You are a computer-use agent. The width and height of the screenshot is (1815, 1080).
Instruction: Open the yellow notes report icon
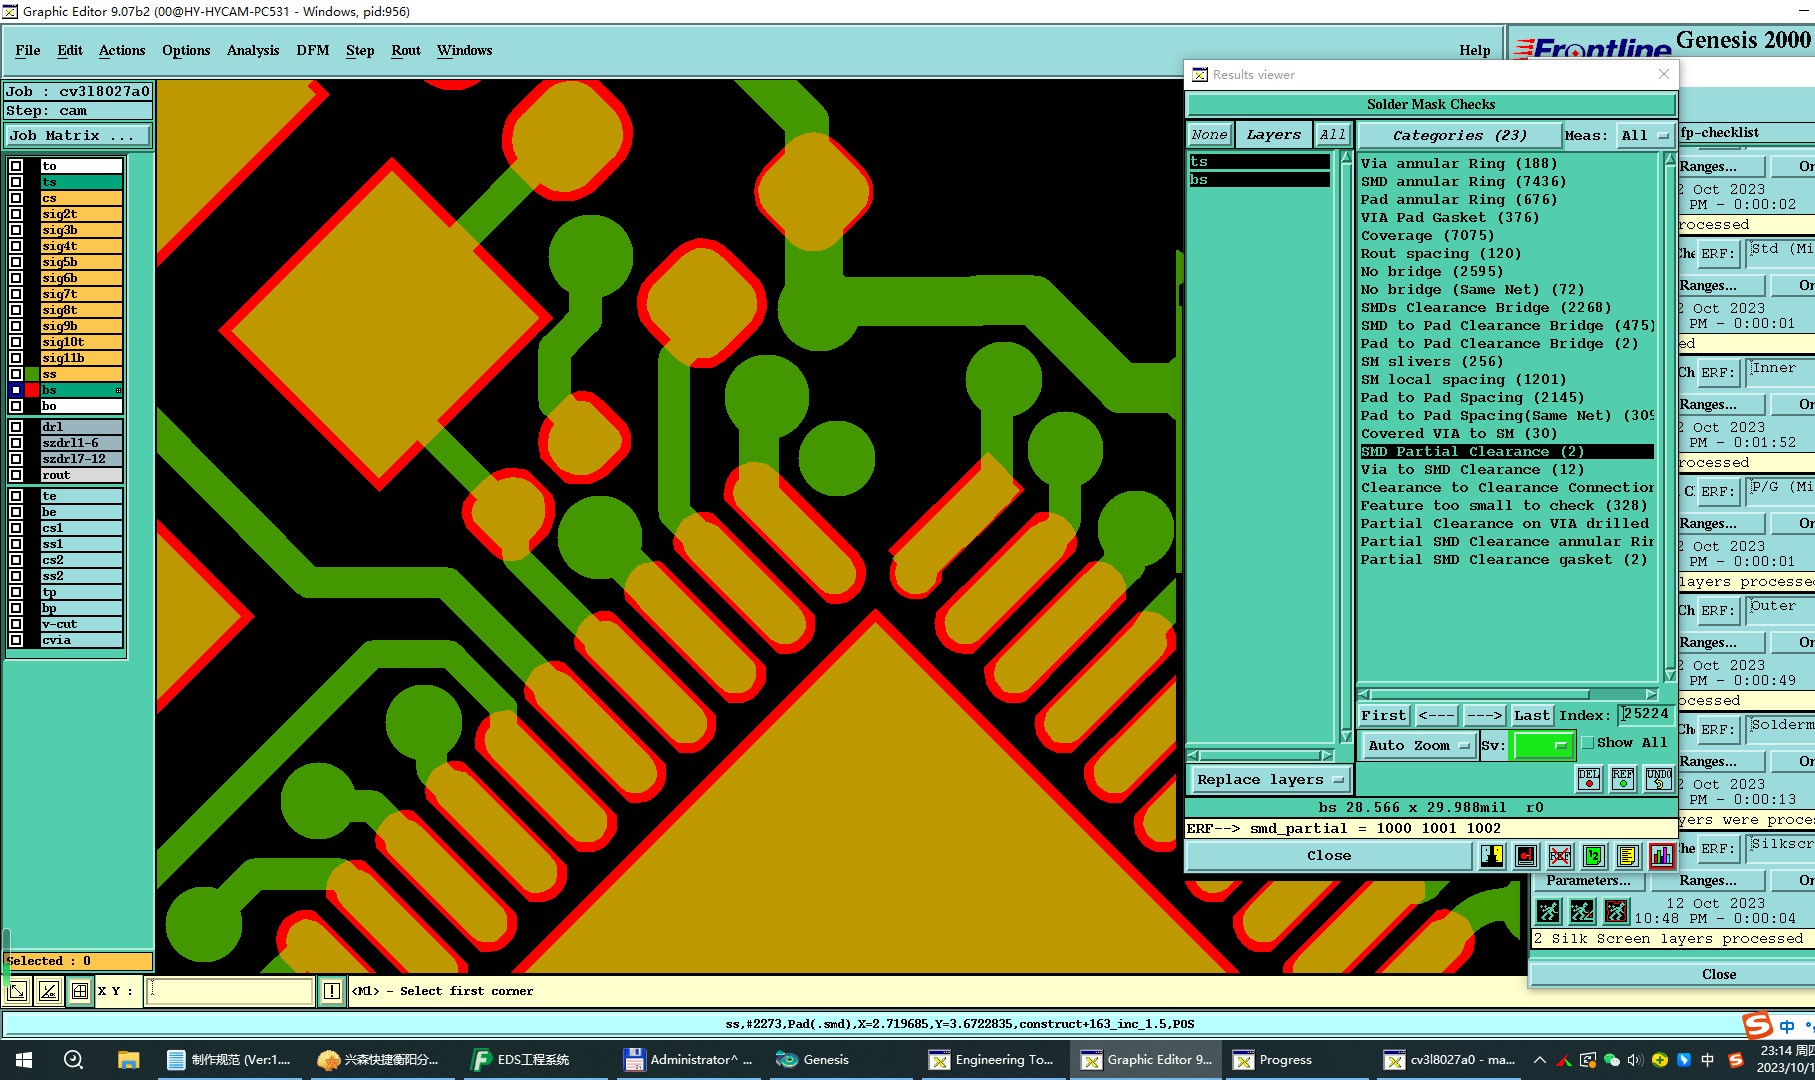1628,856
